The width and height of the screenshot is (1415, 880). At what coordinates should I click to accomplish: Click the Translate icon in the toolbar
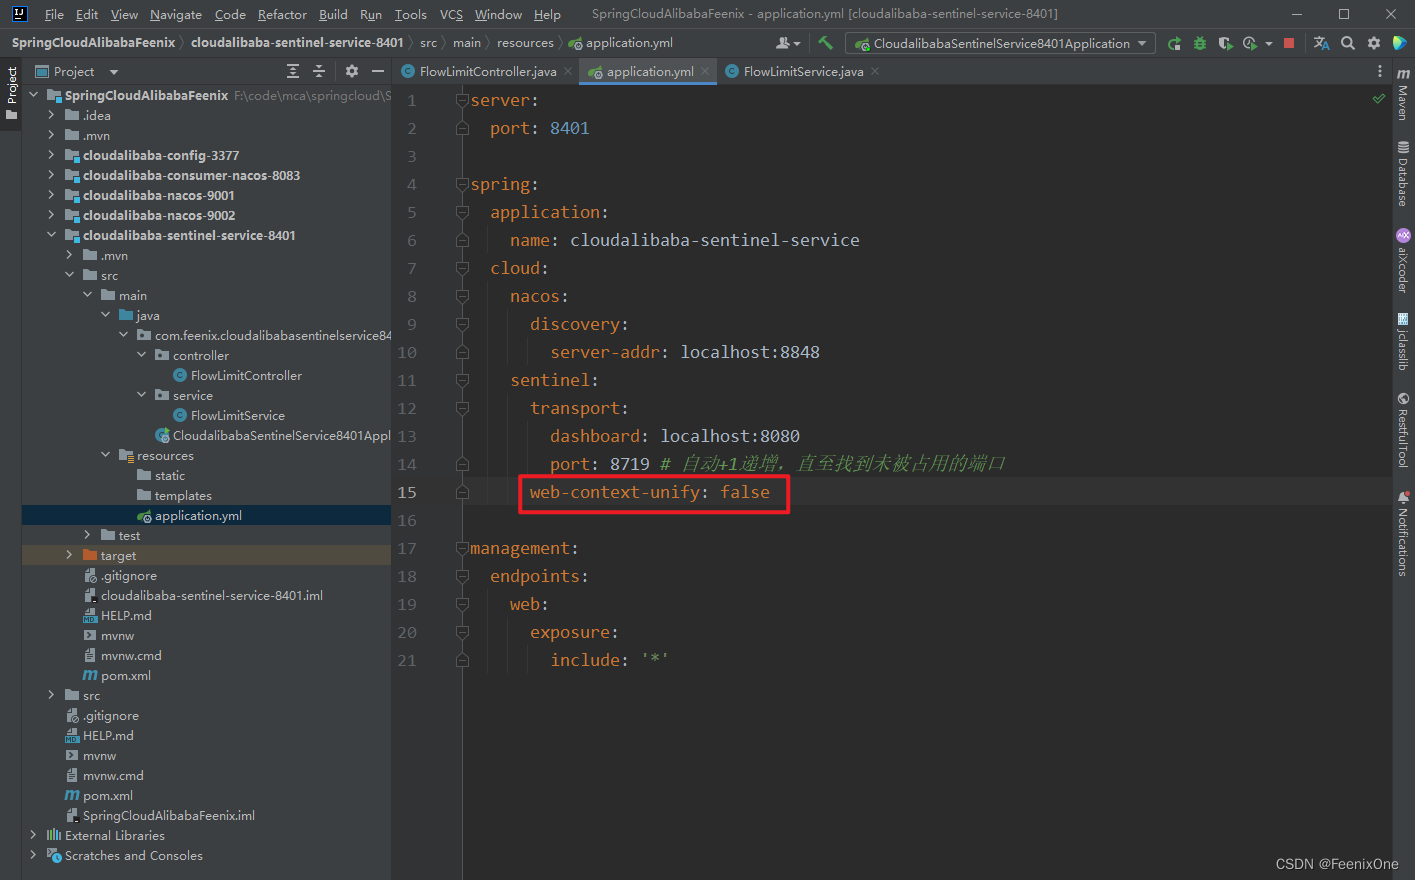click(1321, 43)
